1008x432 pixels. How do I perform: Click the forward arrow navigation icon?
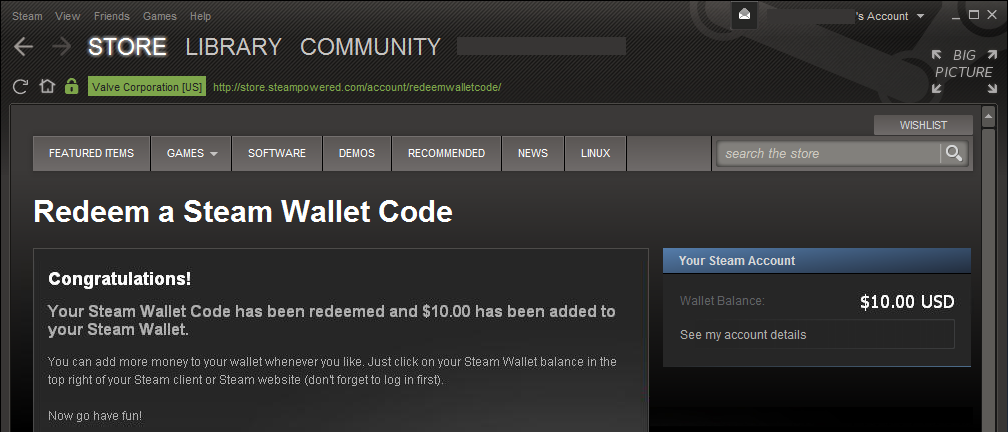61,47
